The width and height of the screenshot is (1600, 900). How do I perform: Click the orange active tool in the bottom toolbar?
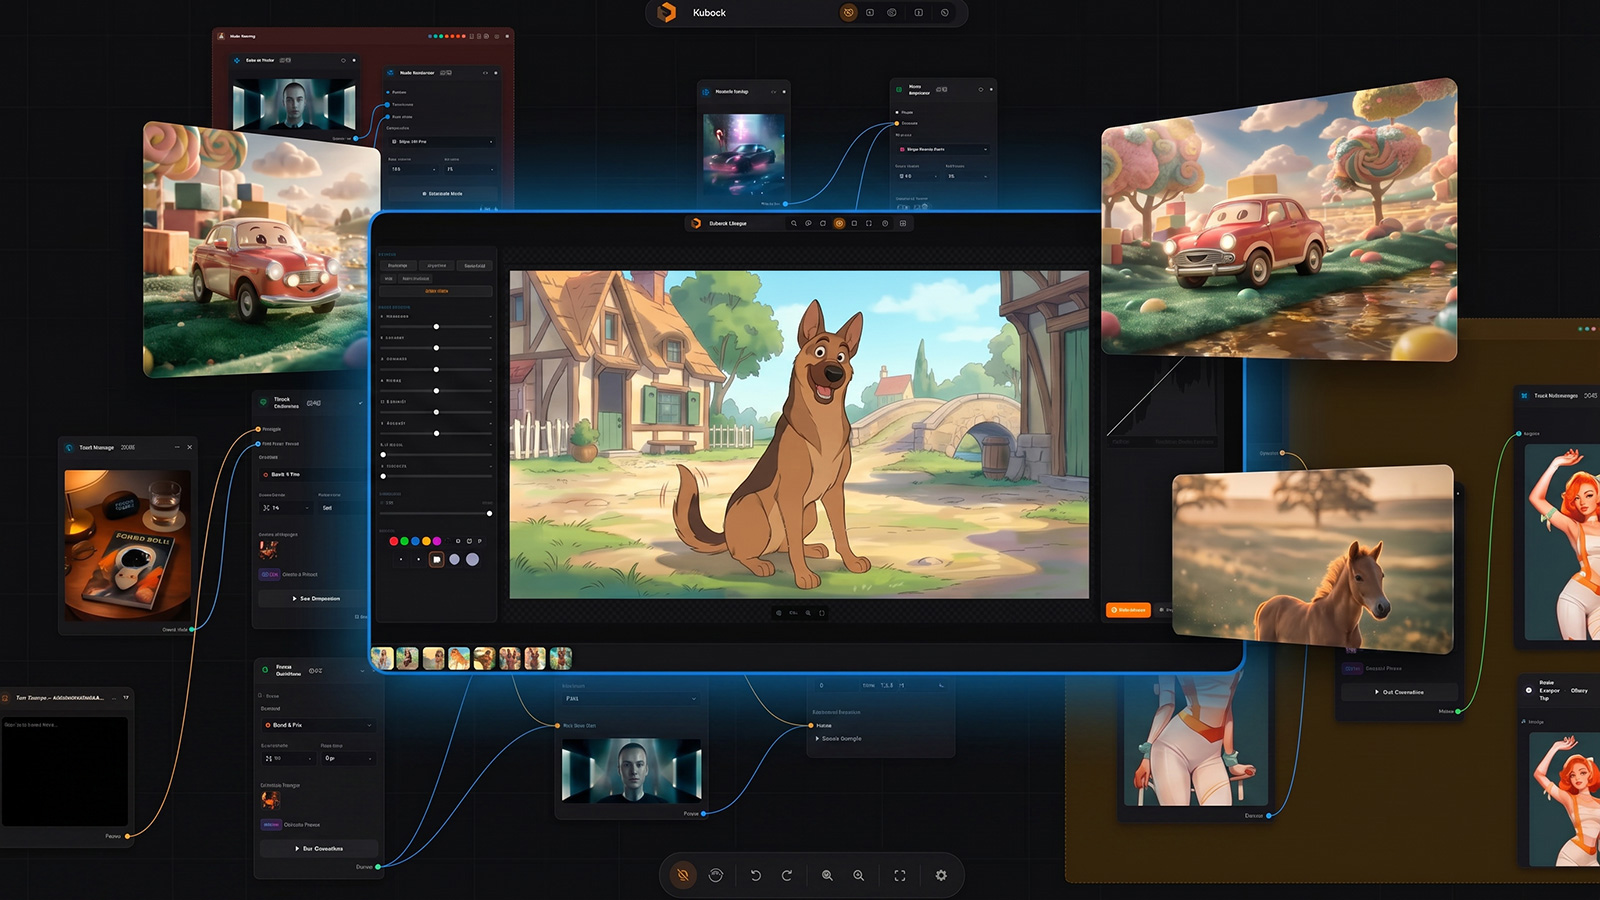pos(683,875)
